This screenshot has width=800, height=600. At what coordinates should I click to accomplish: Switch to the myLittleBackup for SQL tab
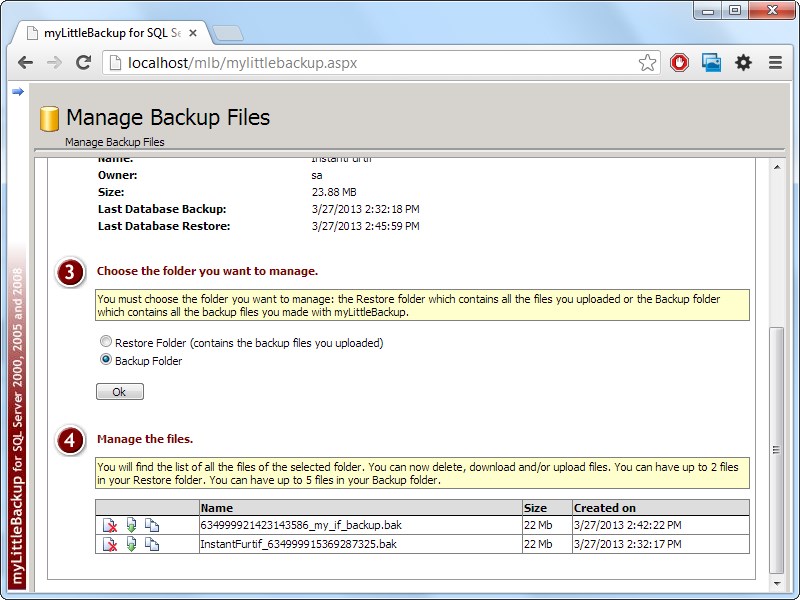click(112, 33)
